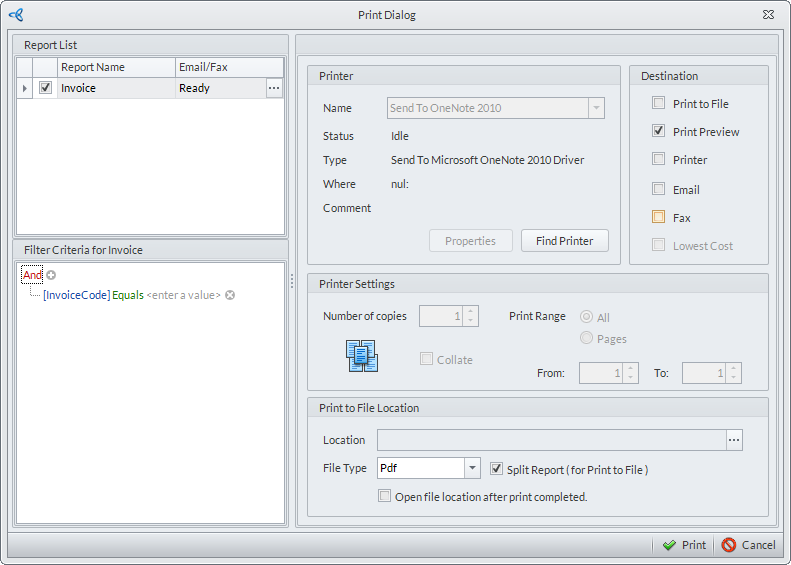The image size is (791, 565).
Task: Uncheck Split Report for Print to File
Action: point(497,468)
